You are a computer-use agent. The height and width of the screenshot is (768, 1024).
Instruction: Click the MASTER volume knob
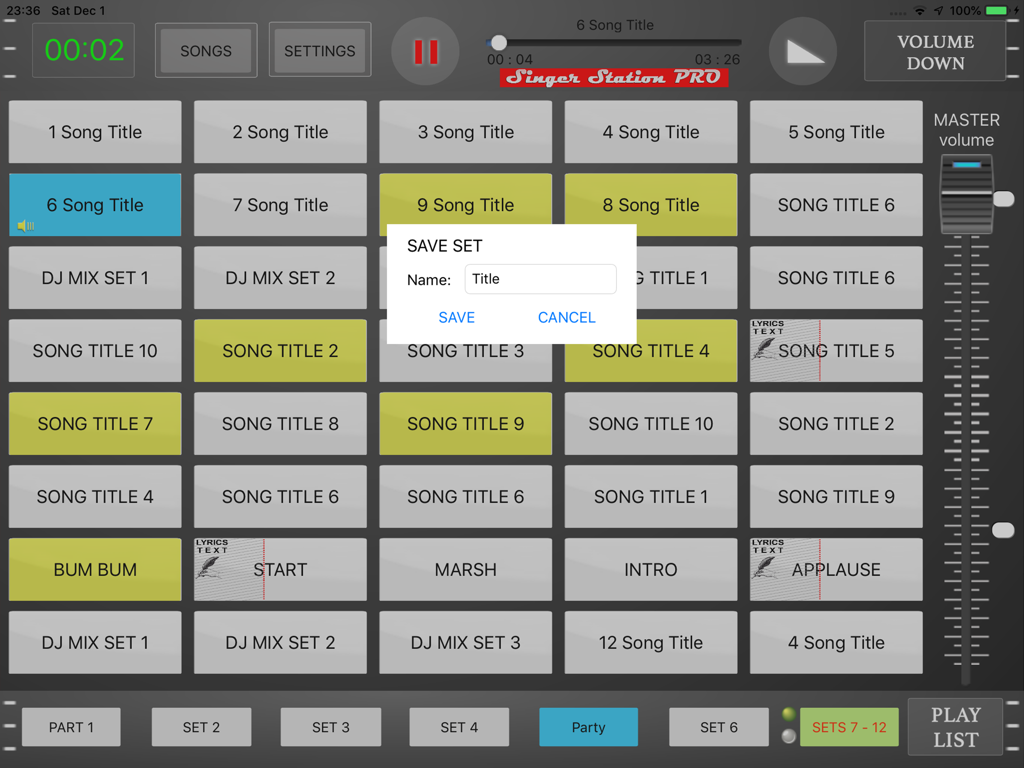(x=966, y=196)
